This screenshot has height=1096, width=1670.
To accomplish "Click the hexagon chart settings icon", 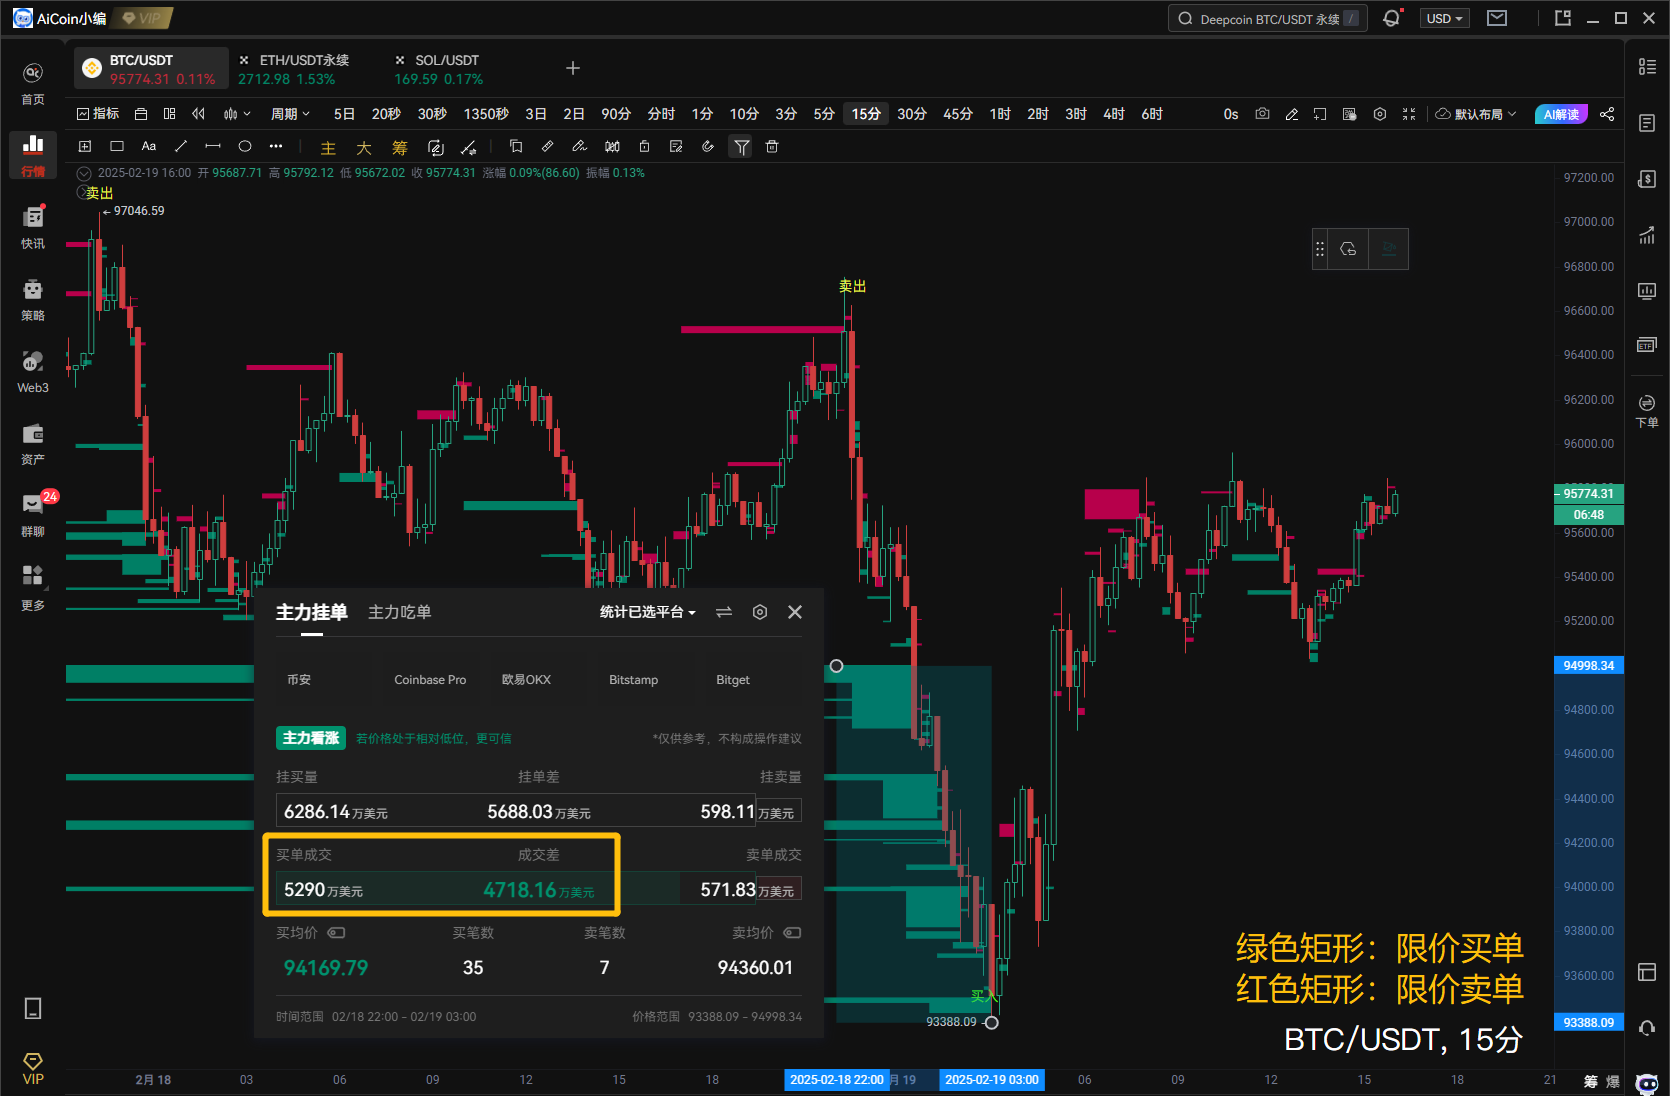I will click(1380, 114).
